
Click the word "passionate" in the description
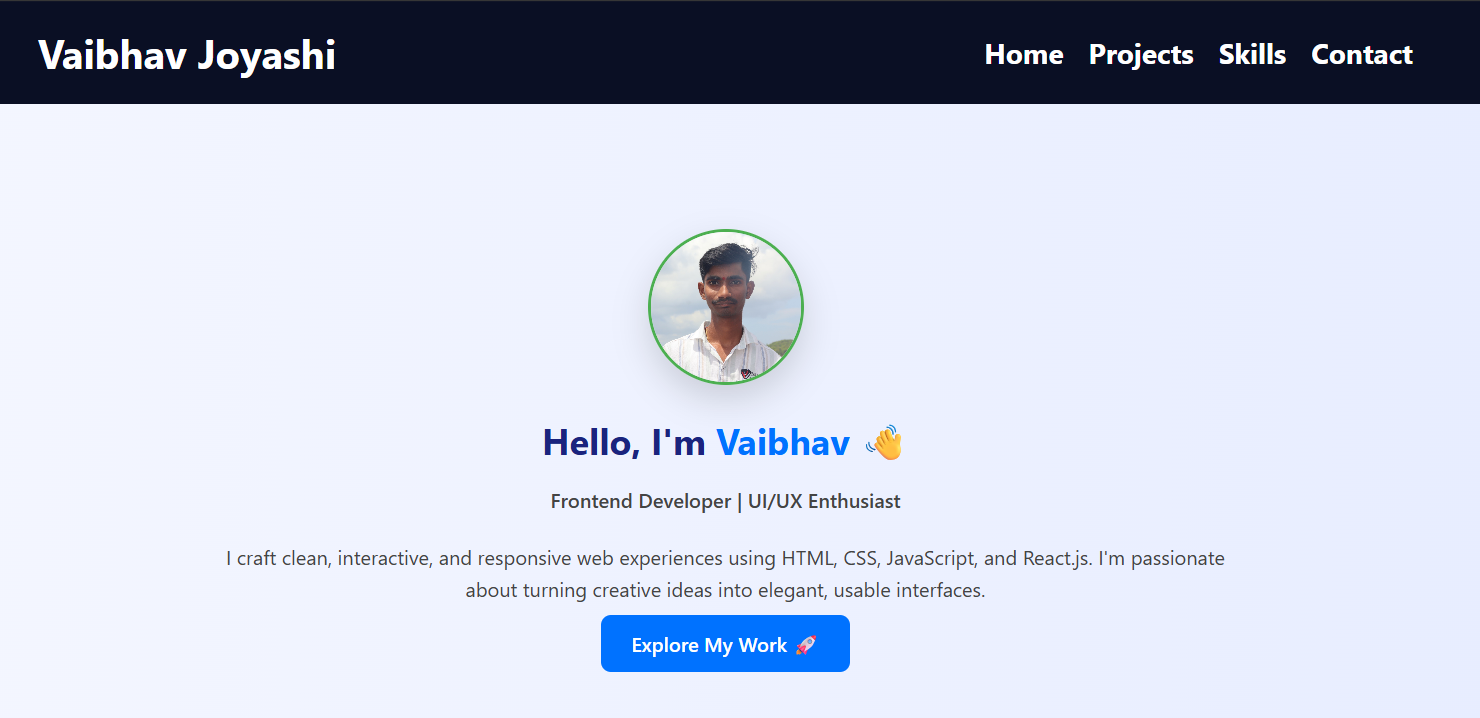click(1178, 558)
